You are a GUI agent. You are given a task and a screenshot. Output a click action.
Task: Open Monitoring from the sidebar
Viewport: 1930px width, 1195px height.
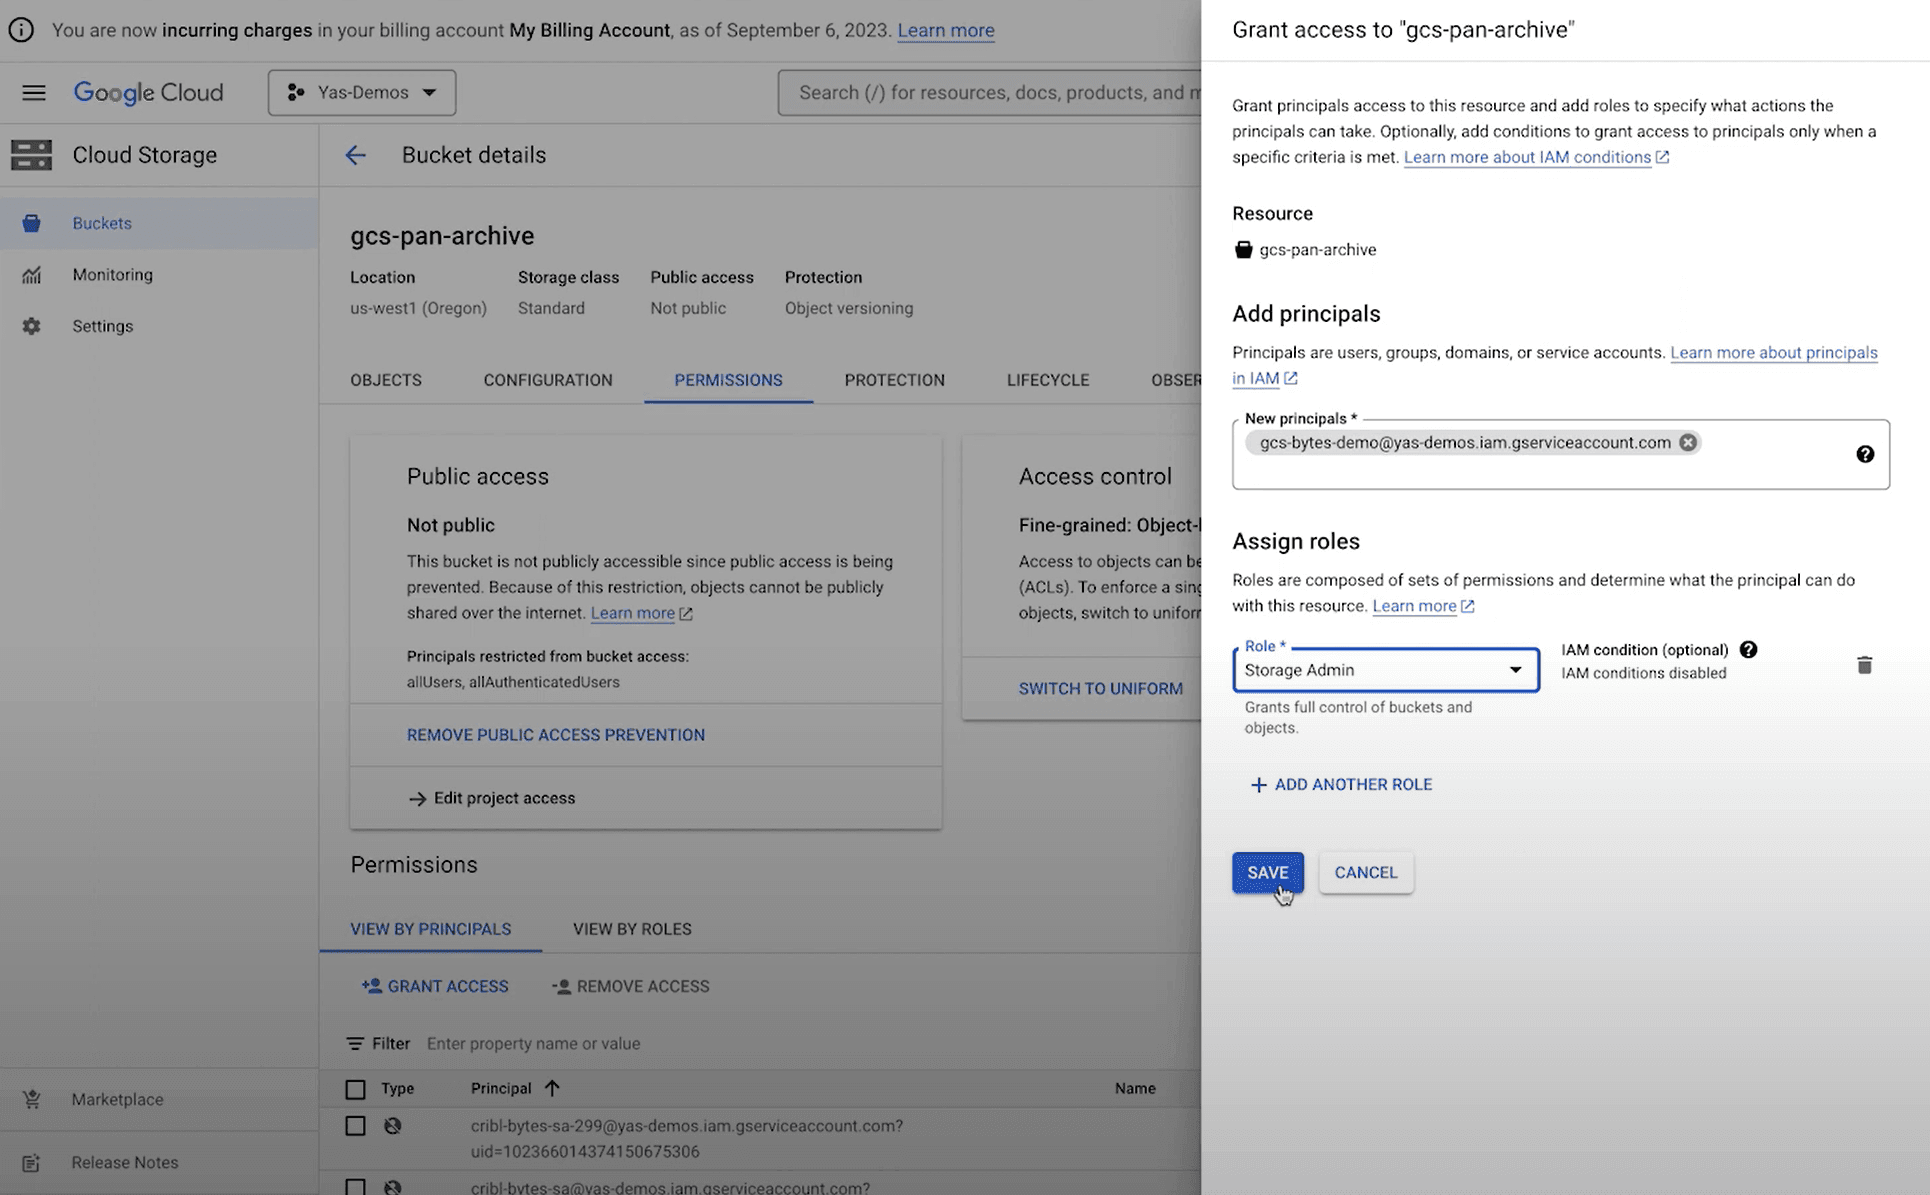click(112, 275)
